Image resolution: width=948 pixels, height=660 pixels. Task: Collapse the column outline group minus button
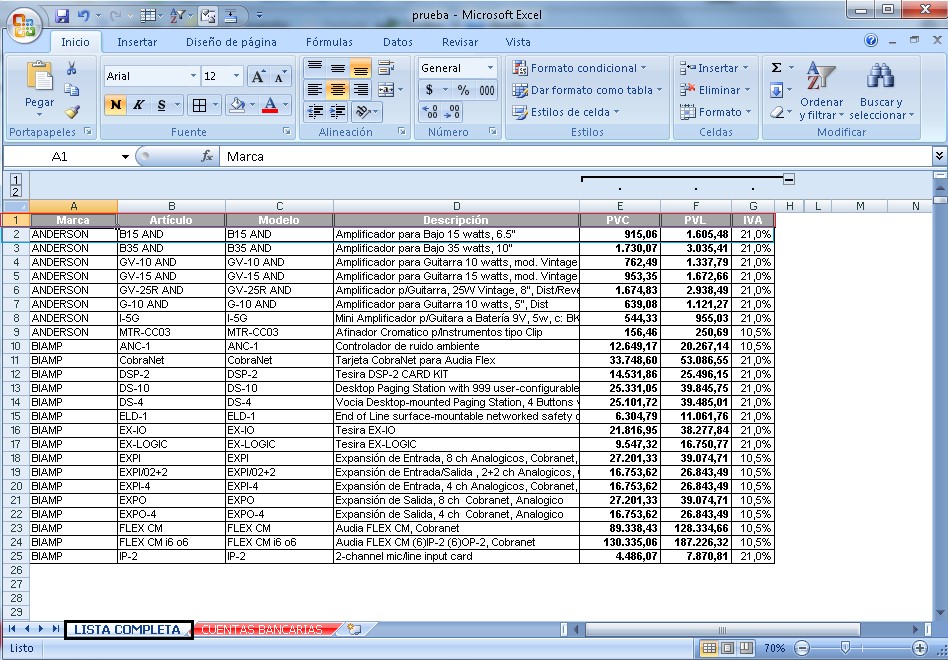788,178
